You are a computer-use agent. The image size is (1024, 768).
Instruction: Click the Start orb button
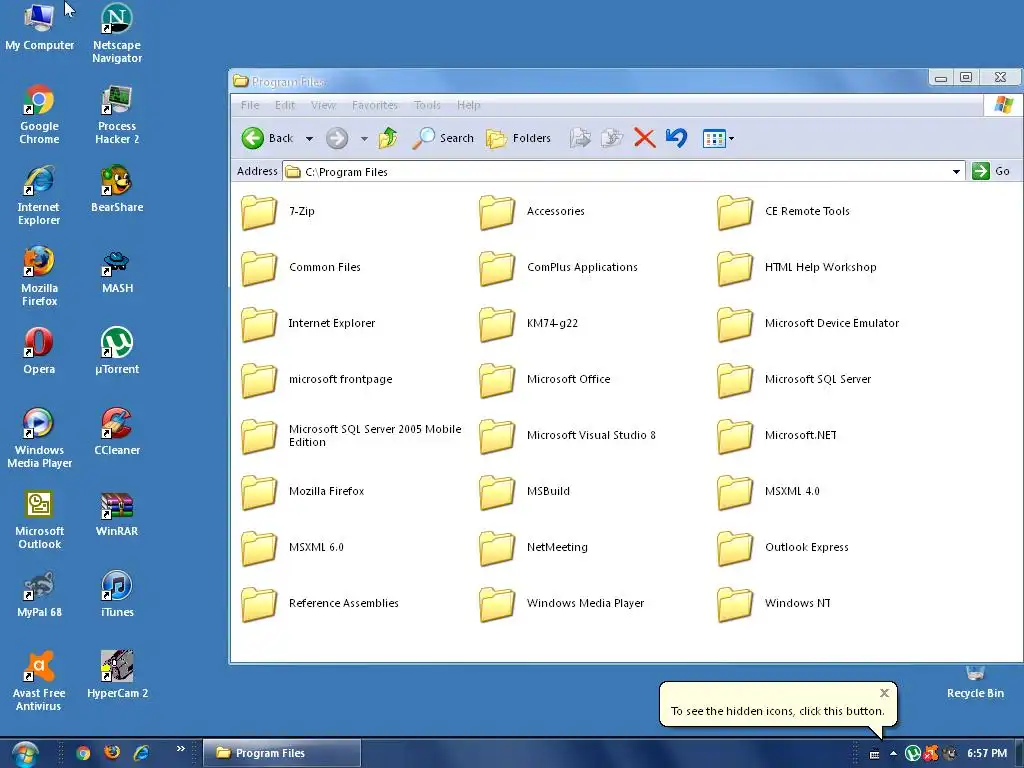[x=24, y=754]
